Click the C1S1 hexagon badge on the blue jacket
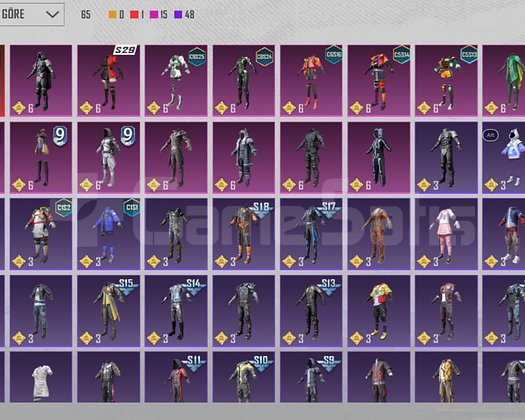525x420 pixels. [x=131, y=208]
